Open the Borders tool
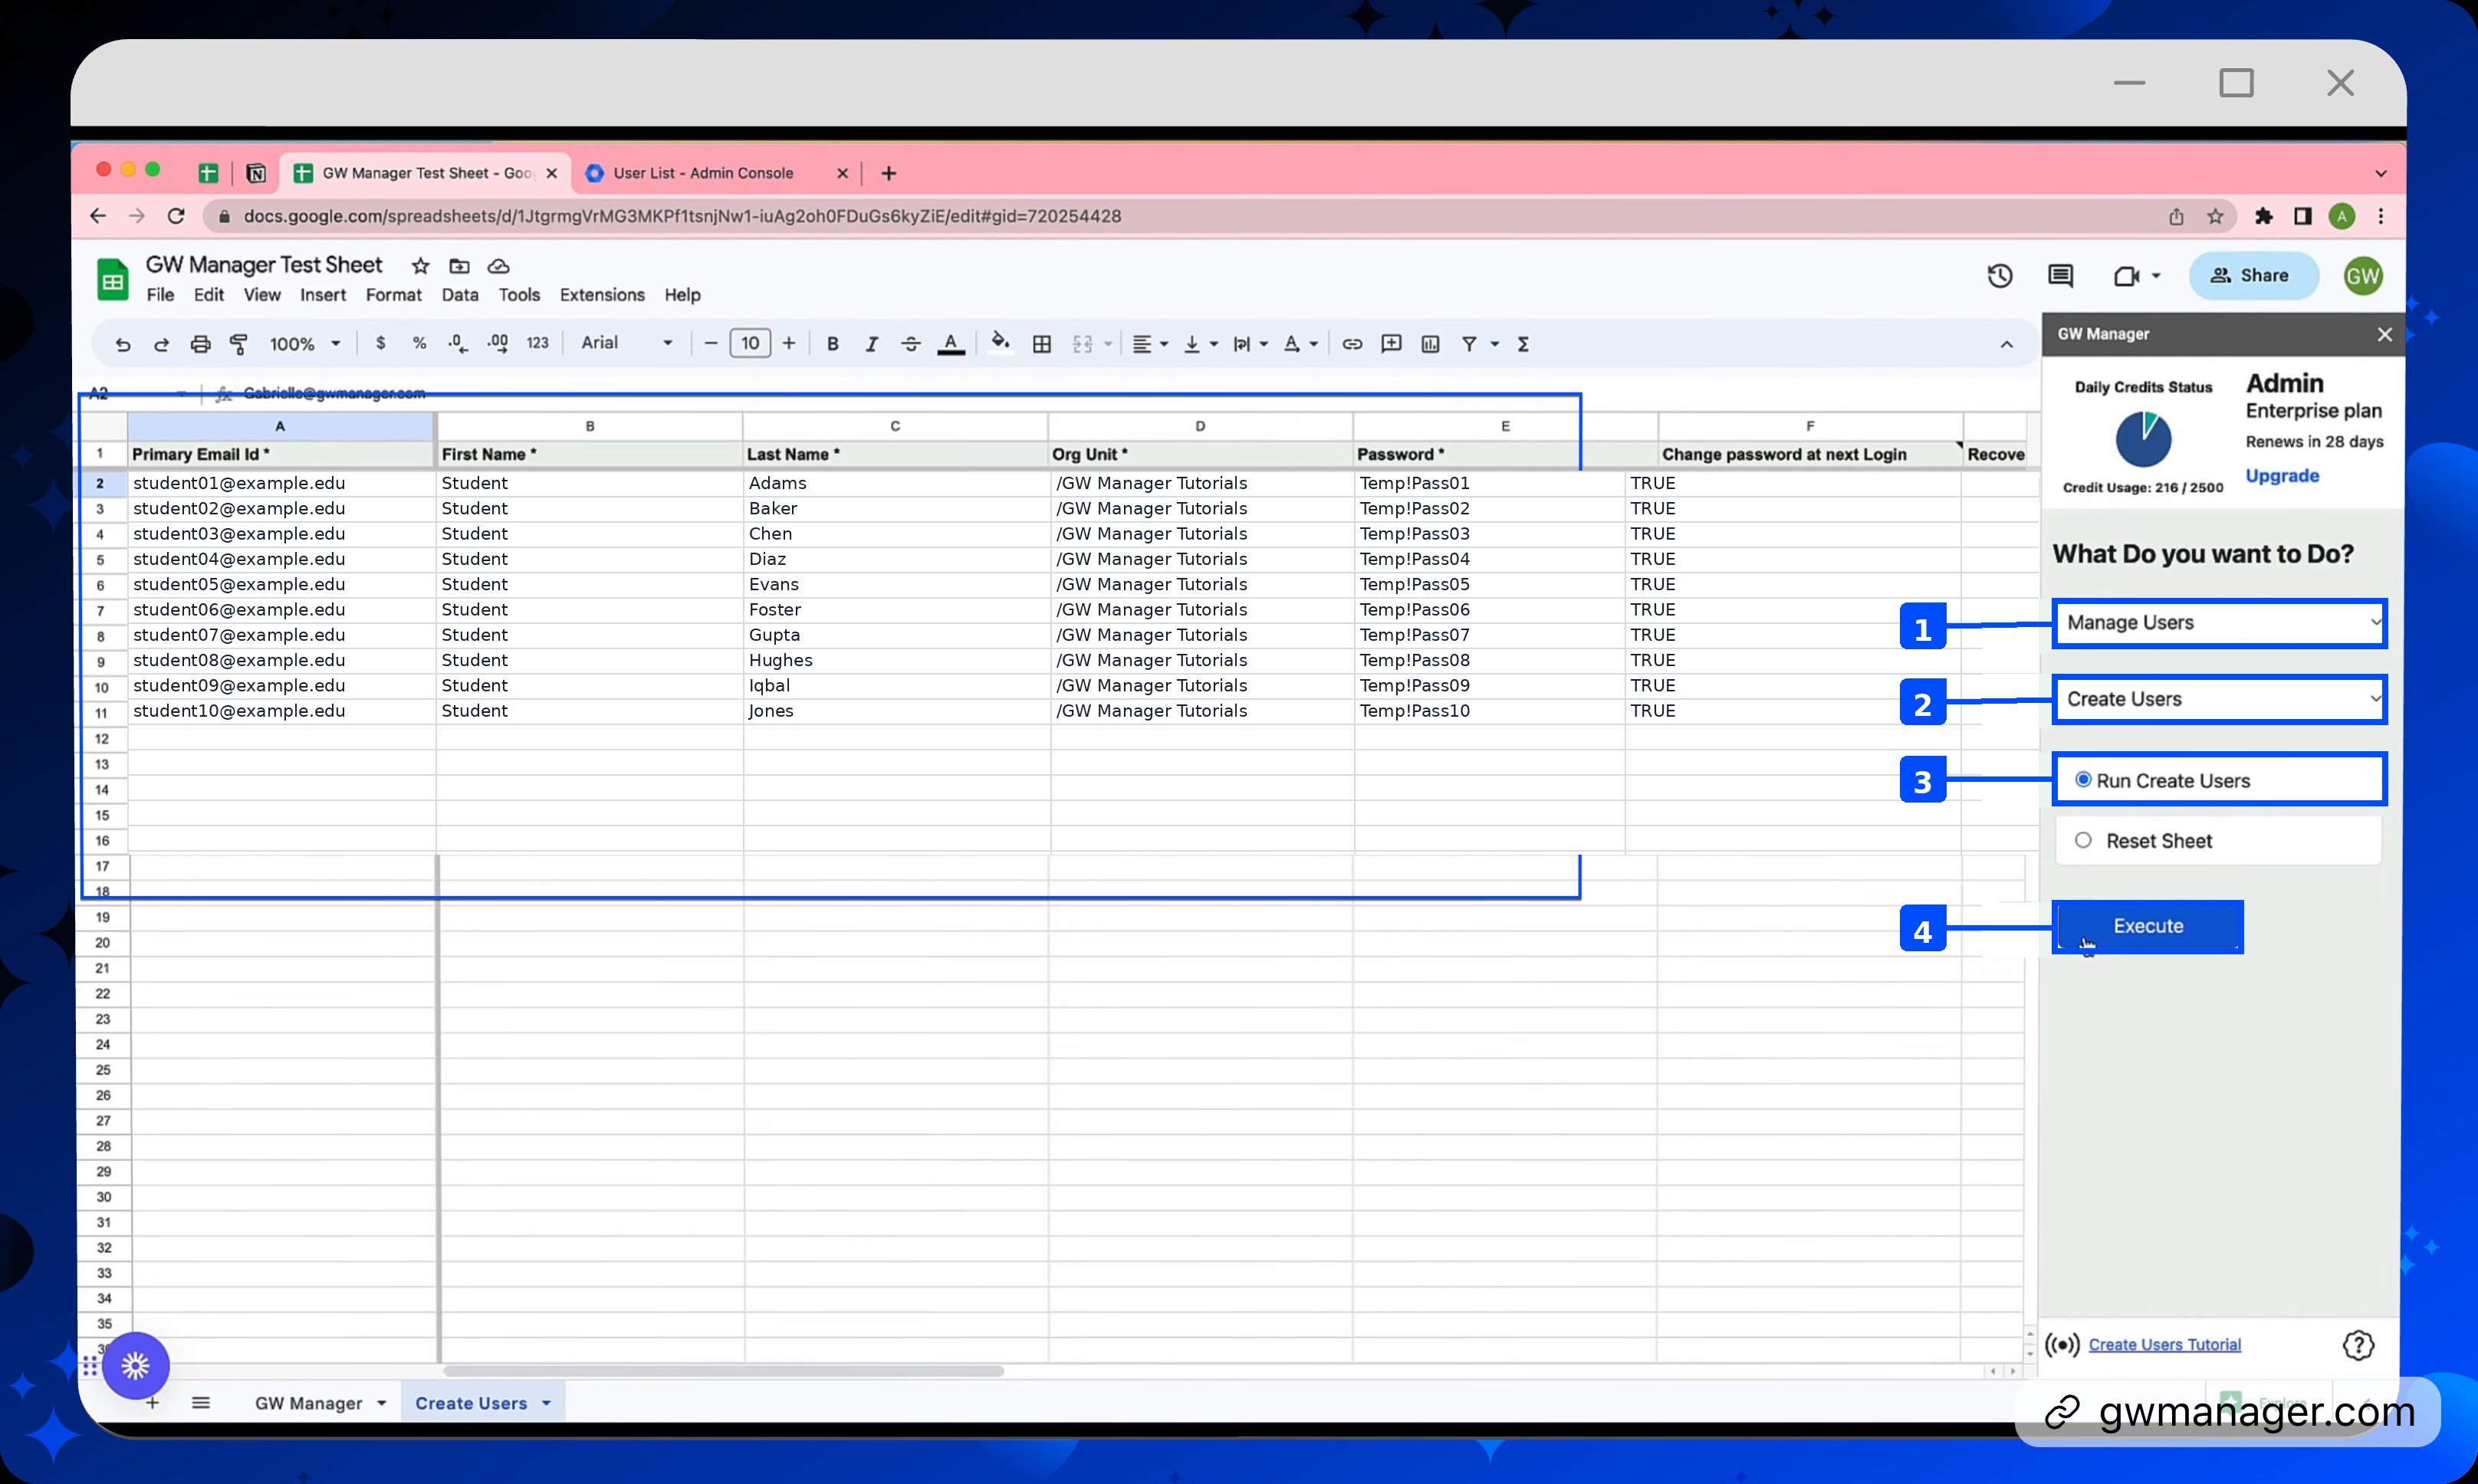This screenshot has height=1484, width=2478. click(x=1041, y=344)
